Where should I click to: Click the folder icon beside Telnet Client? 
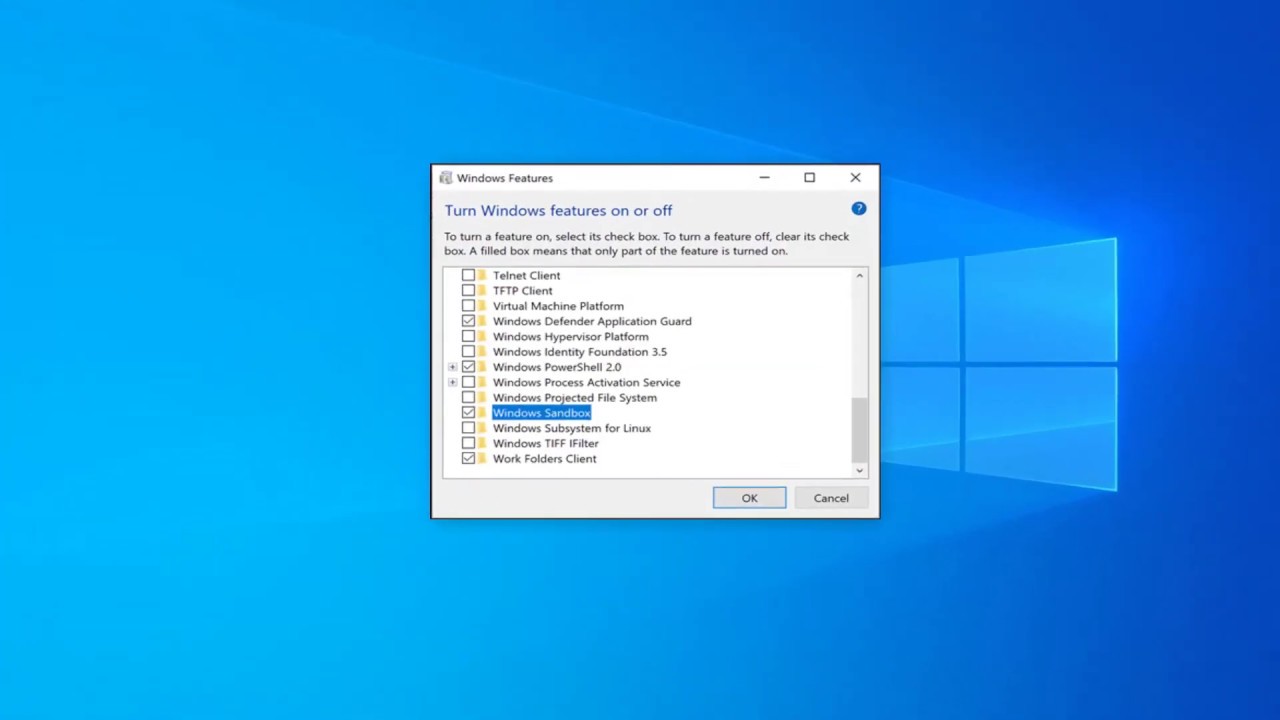coord(482,275)
